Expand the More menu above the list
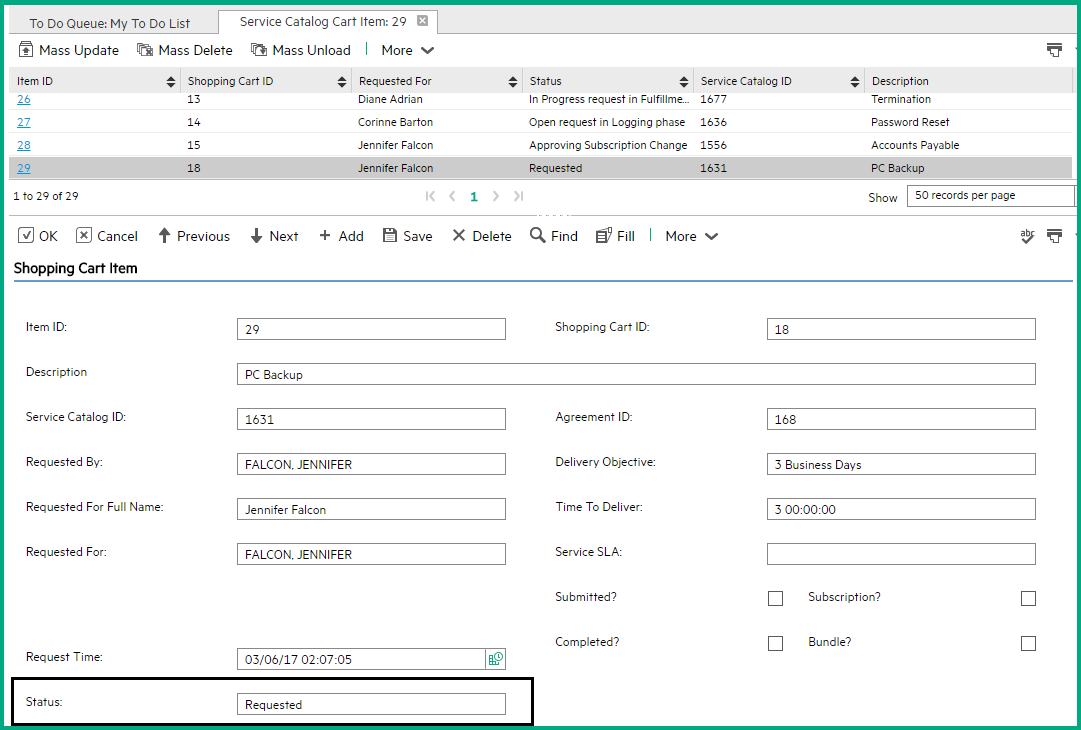 (407, 50)
